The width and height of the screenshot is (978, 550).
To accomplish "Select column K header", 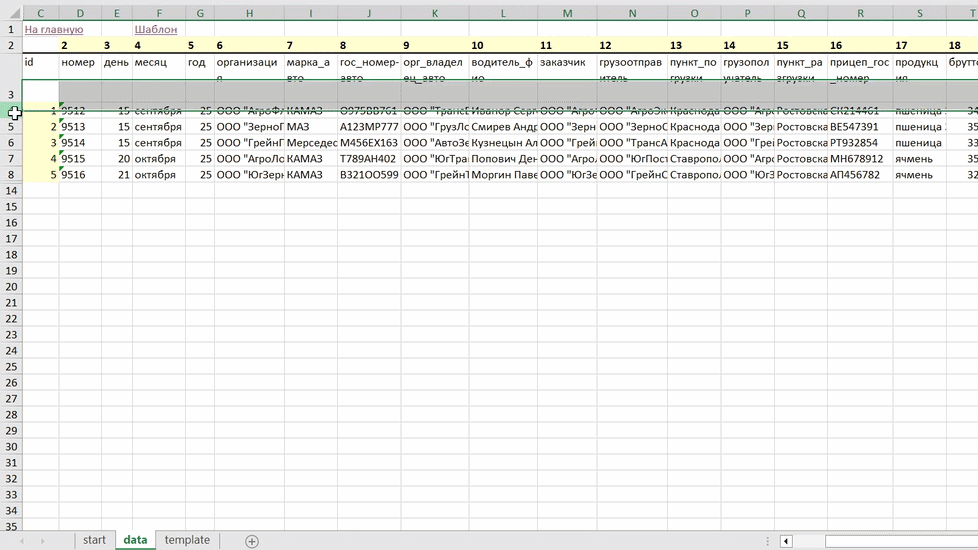I will point(435,13).
